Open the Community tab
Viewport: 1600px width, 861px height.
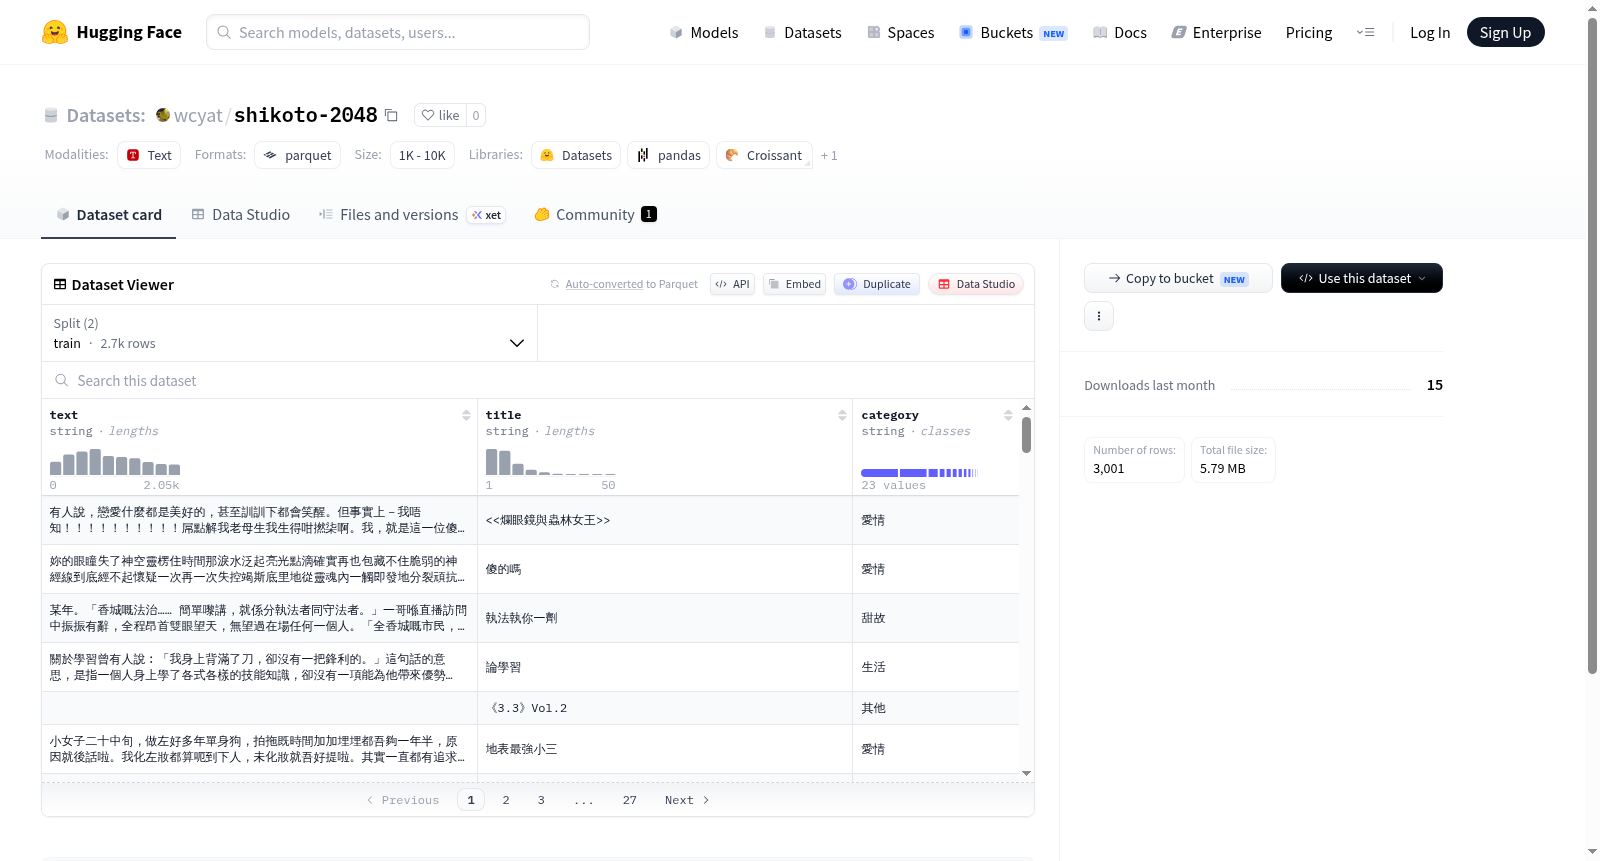[595, 215]
